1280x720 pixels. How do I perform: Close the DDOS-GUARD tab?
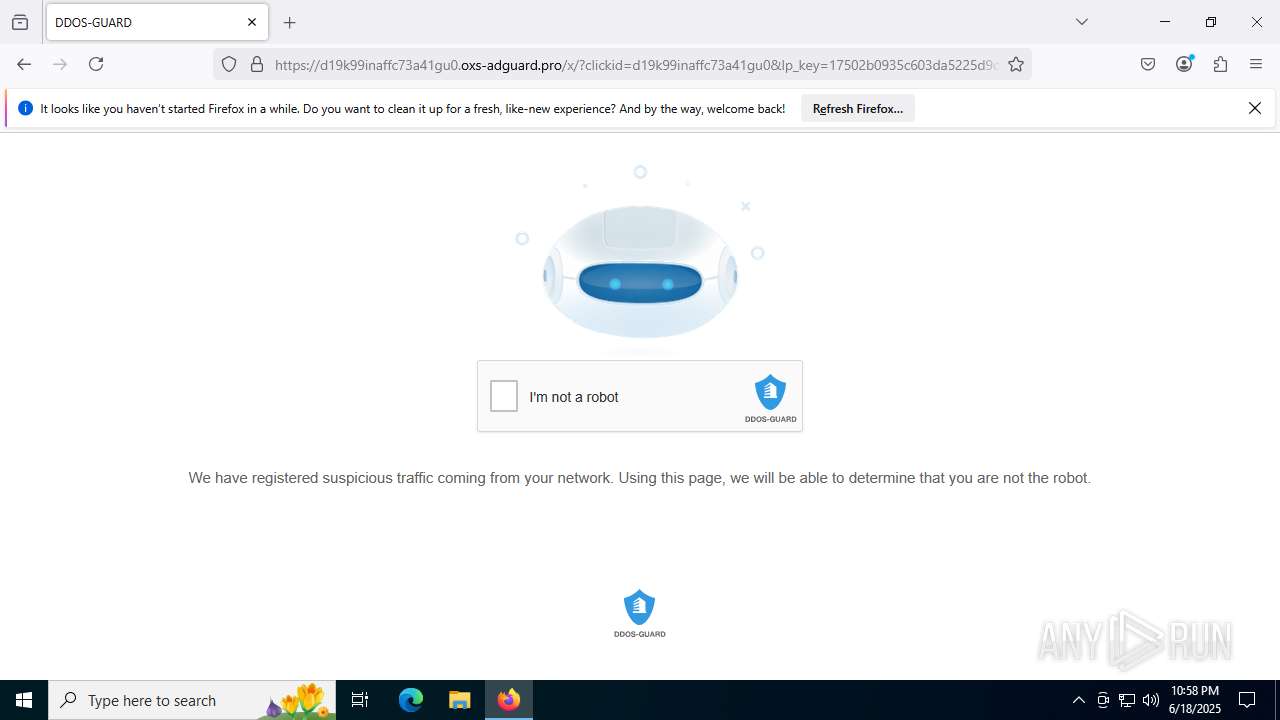point(252,22)
